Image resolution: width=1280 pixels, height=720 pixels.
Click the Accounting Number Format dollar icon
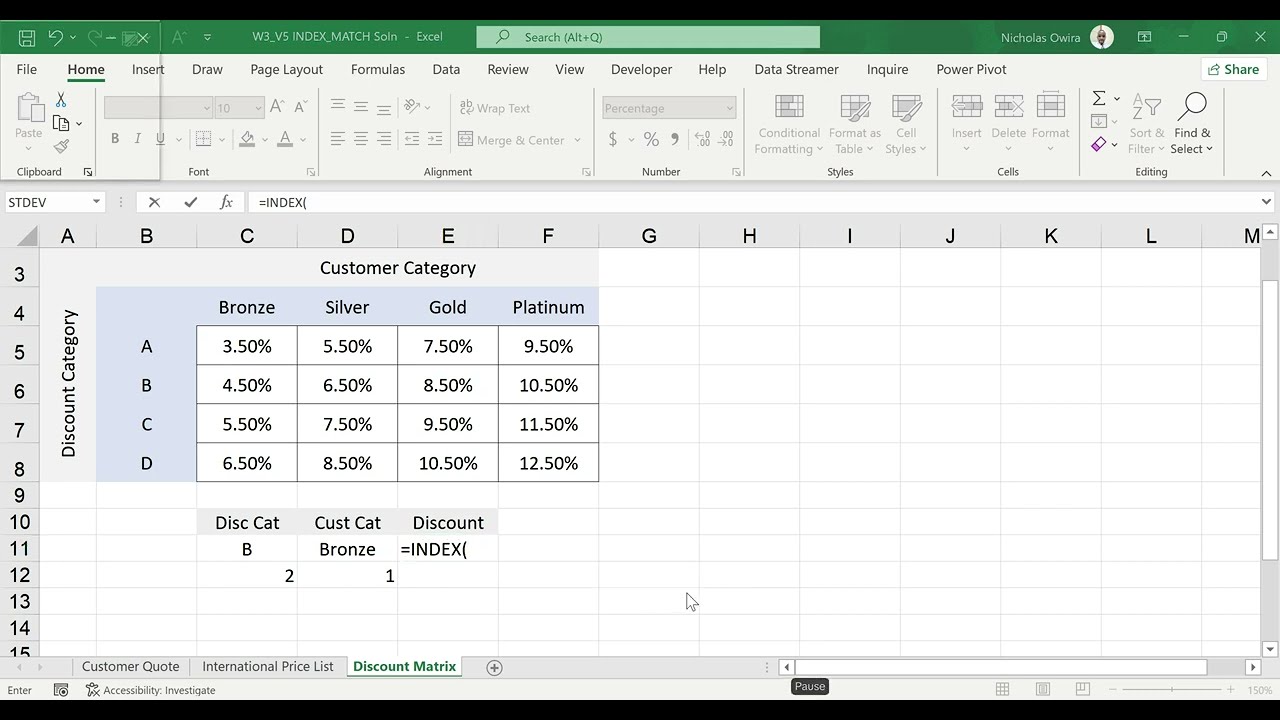[x=613, y=140]
